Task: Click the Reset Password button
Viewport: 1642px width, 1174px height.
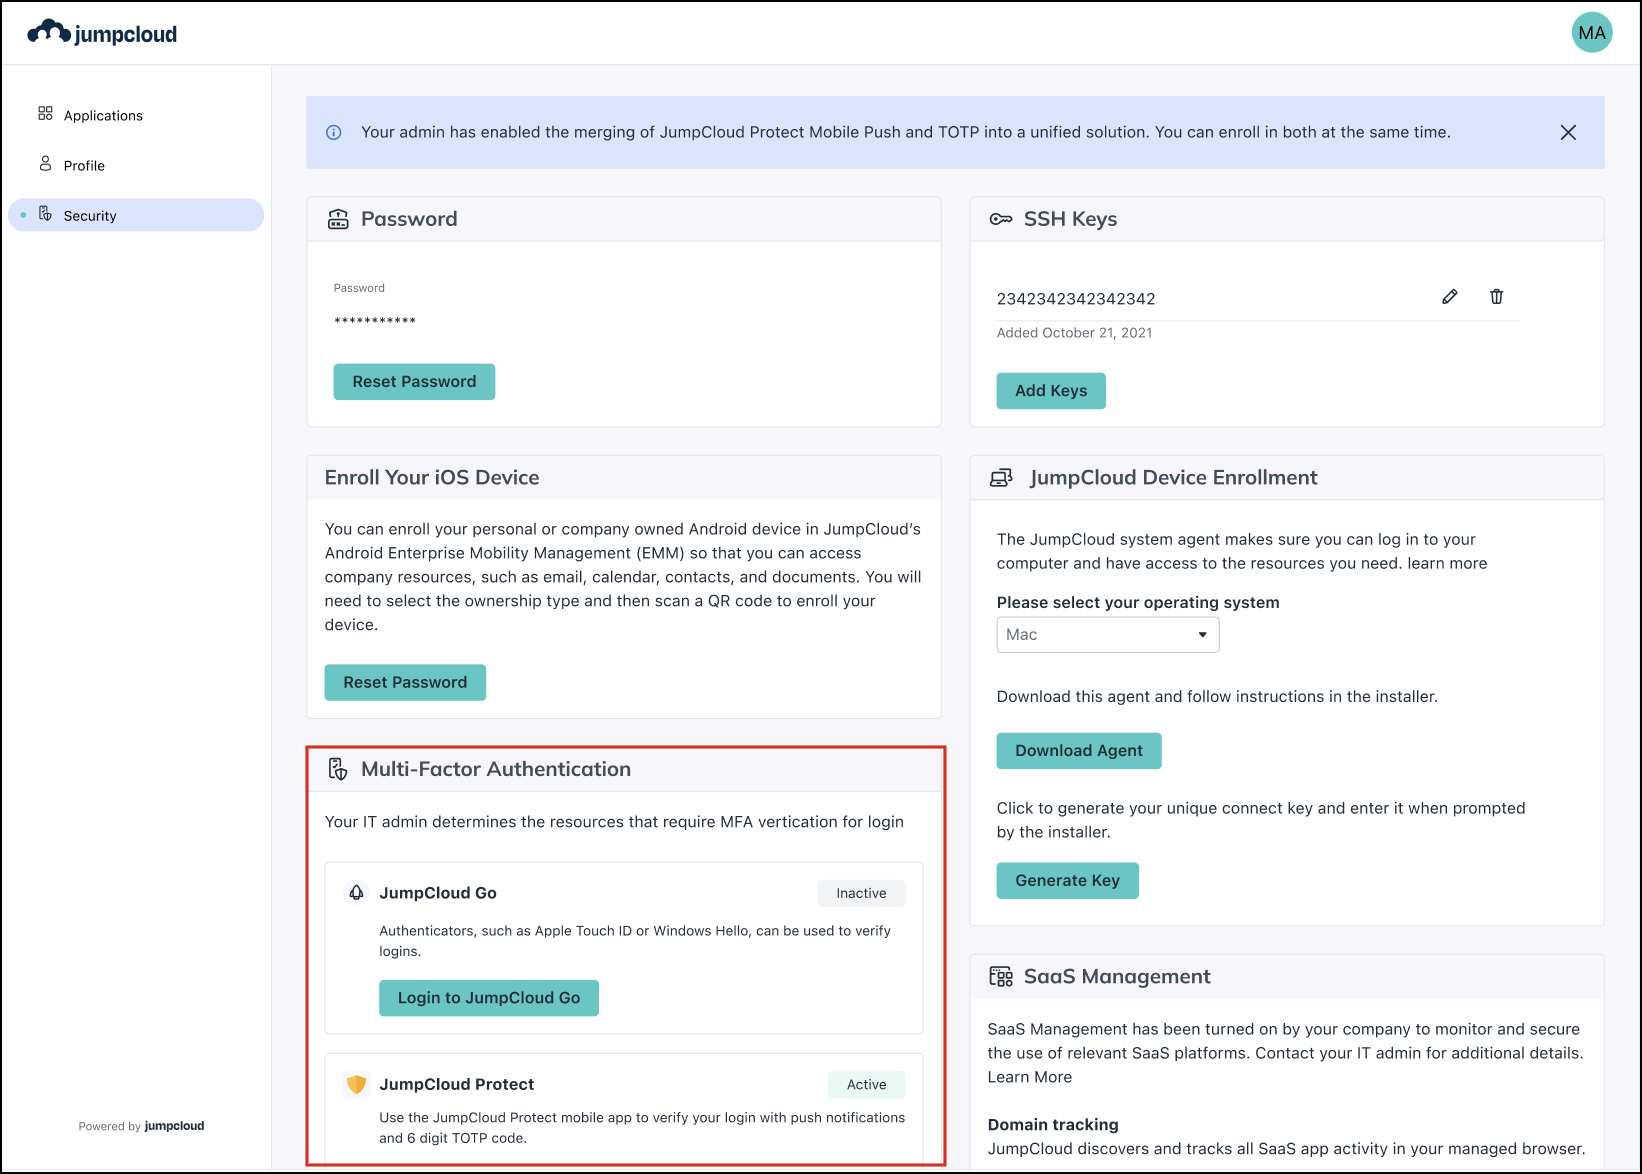Action: pos(414,381)
